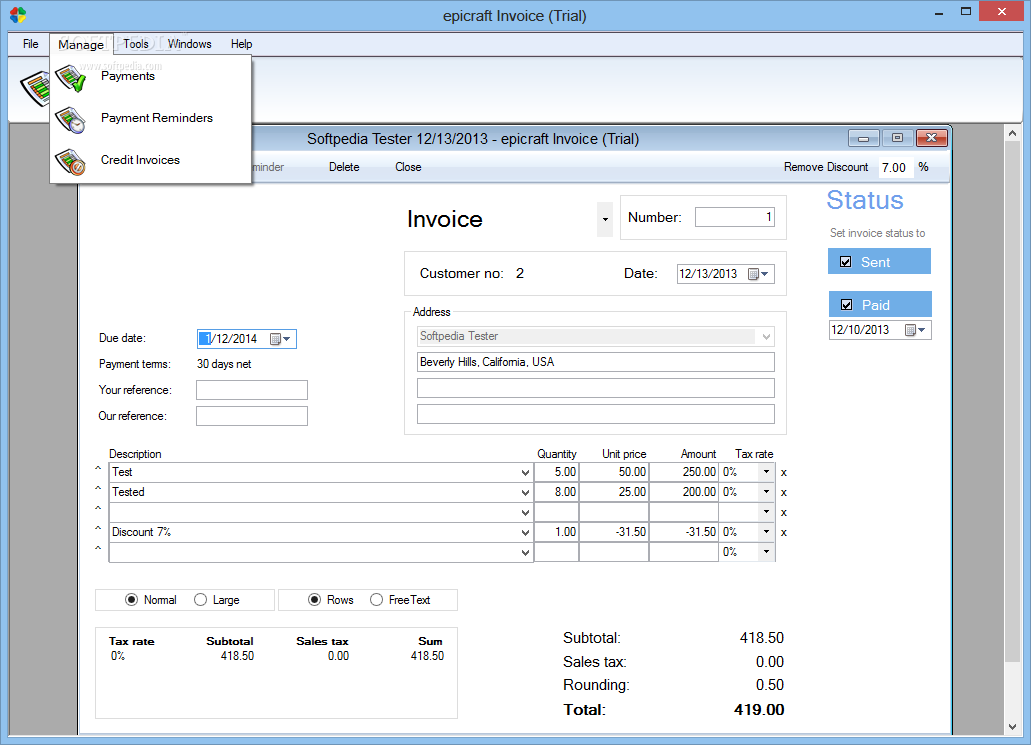Click Delete in invoice toolbar

pyautogui.click(x=344, y=167)
